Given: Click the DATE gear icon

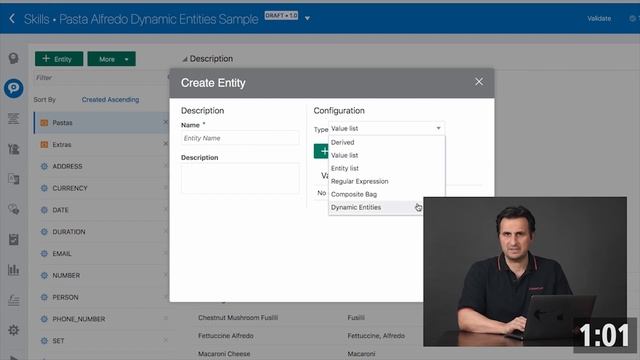Looking at the screenshot, I should (44, 210).
